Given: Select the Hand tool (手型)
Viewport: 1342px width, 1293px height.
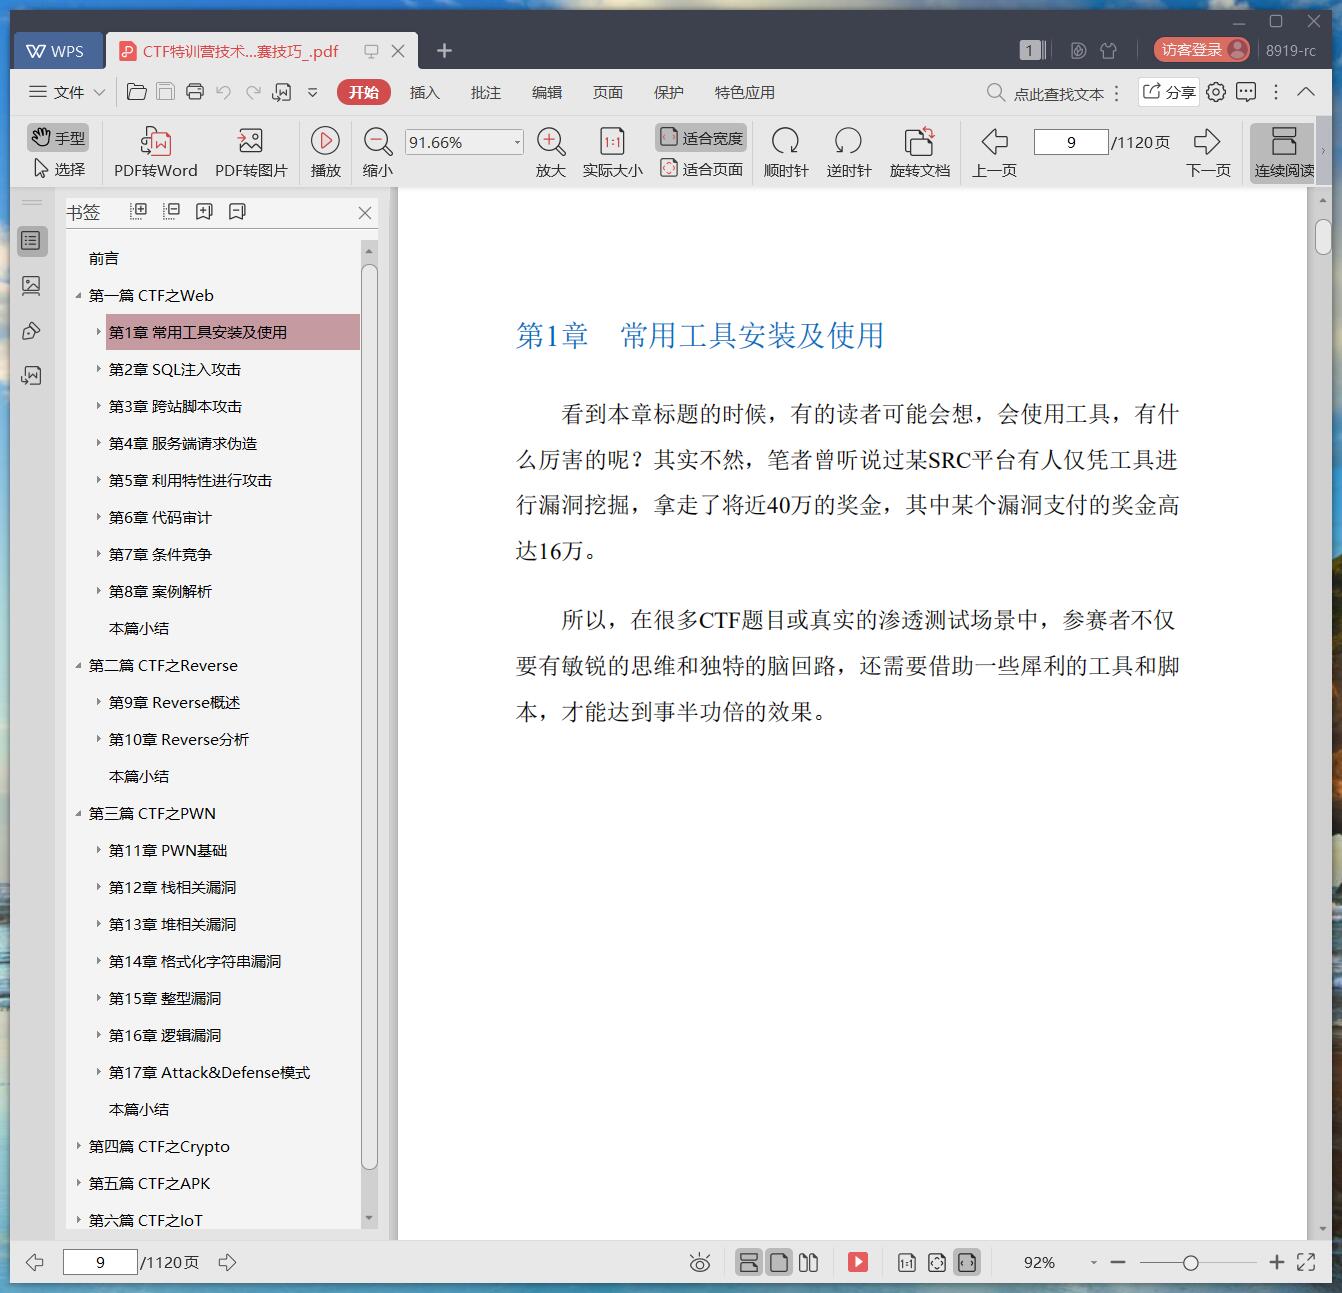Looking at the screenshot, I should [58, 137].
